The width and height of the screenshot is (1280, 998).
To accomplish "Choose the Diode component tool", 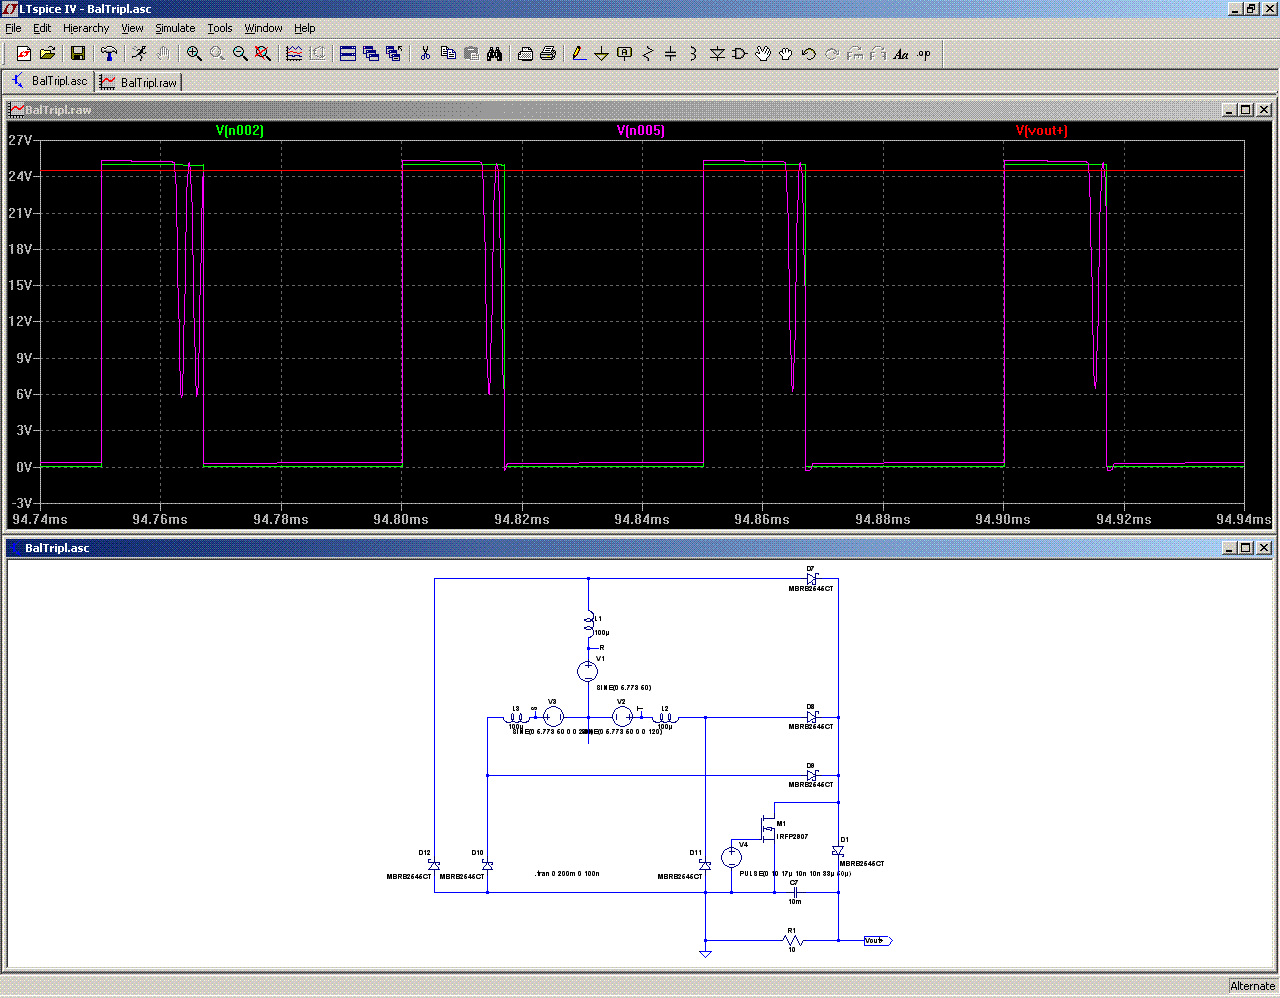I will [x=717, y=54].
